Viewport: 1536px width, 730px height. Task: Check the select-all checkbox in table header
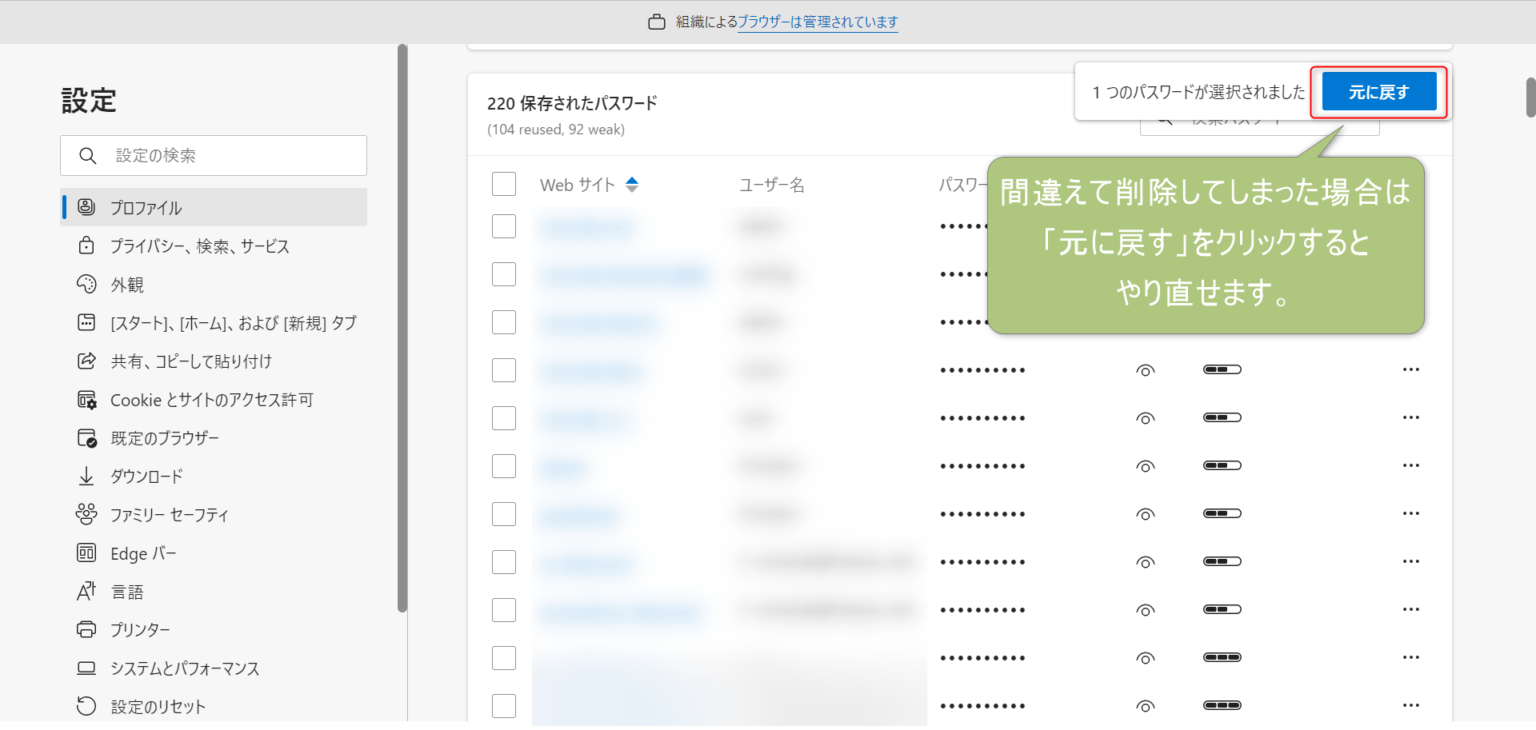pyautogui.click(x=504, y=184)
